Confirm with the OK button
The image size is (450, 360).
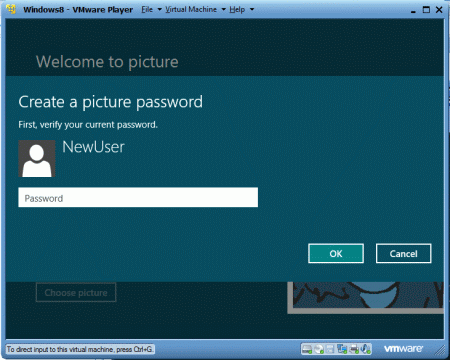pyautogui.click(x=336, y=253)
